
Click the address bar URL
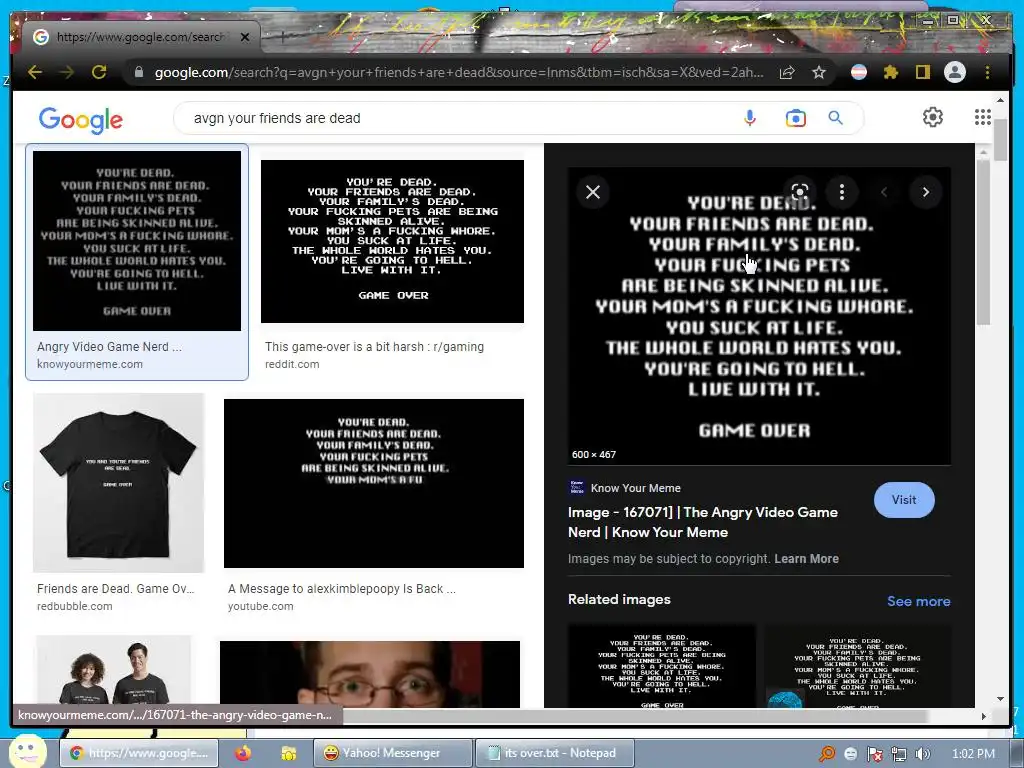point(458,72)
